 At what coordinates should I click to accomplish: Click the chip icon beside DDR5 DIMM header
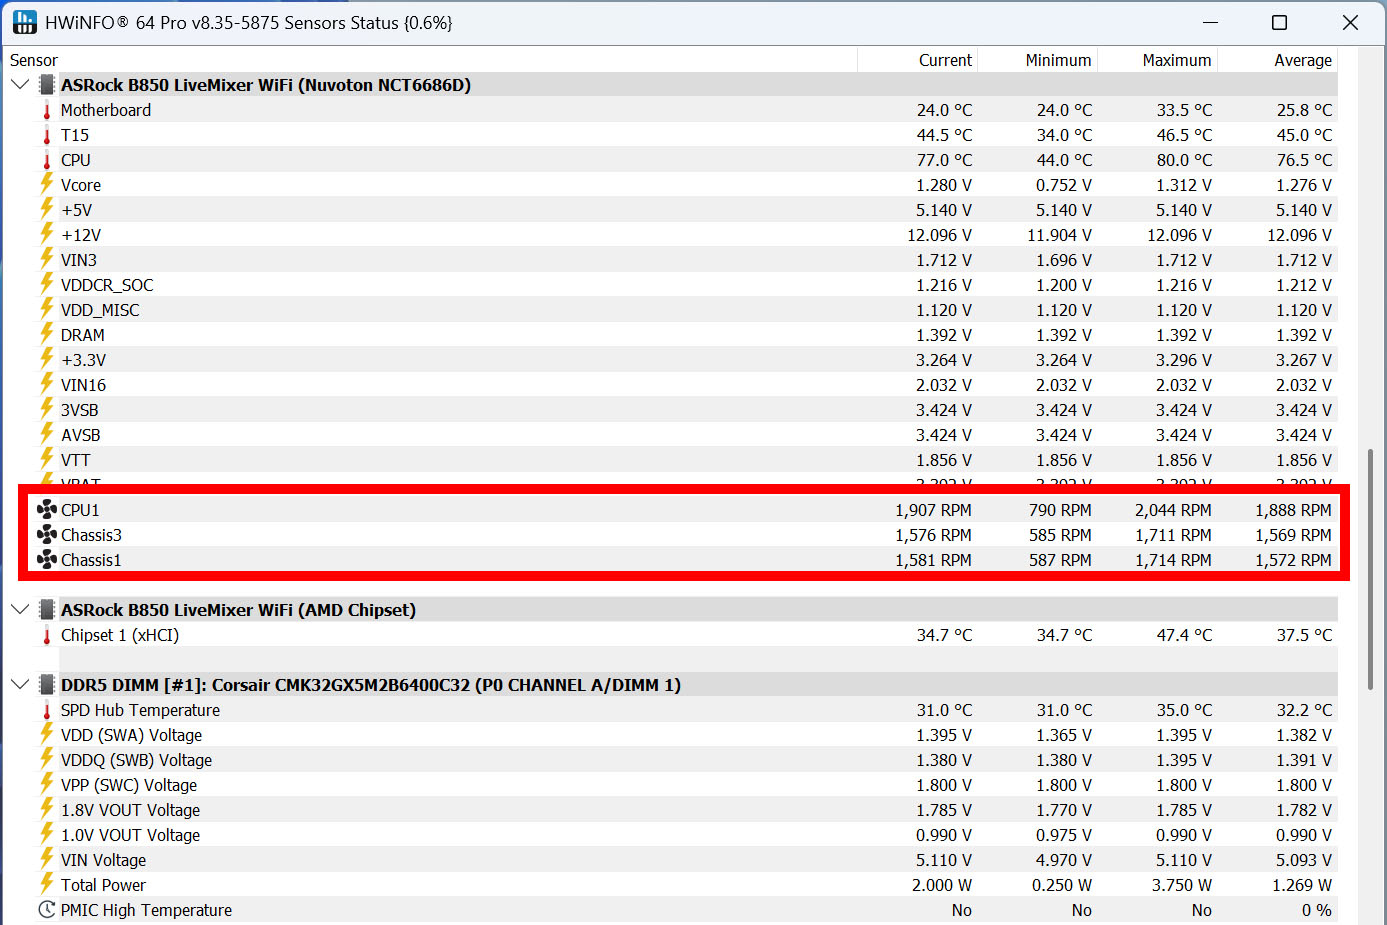(x=46, y=684)
